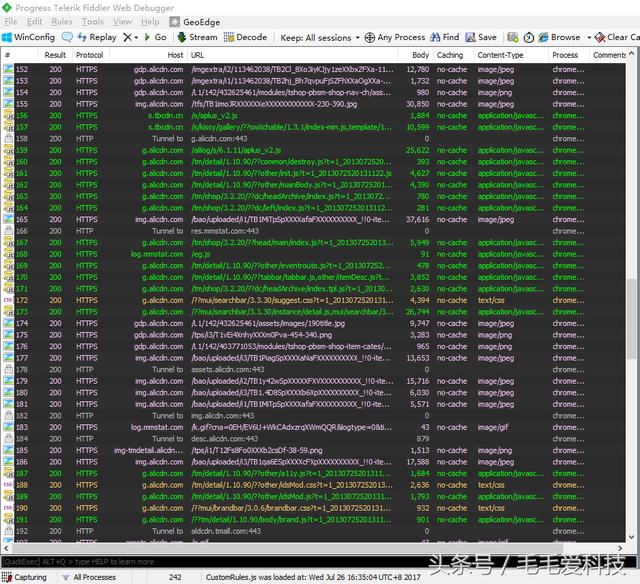
Task: Sort by the Result column header
Action: pos(55,55)
